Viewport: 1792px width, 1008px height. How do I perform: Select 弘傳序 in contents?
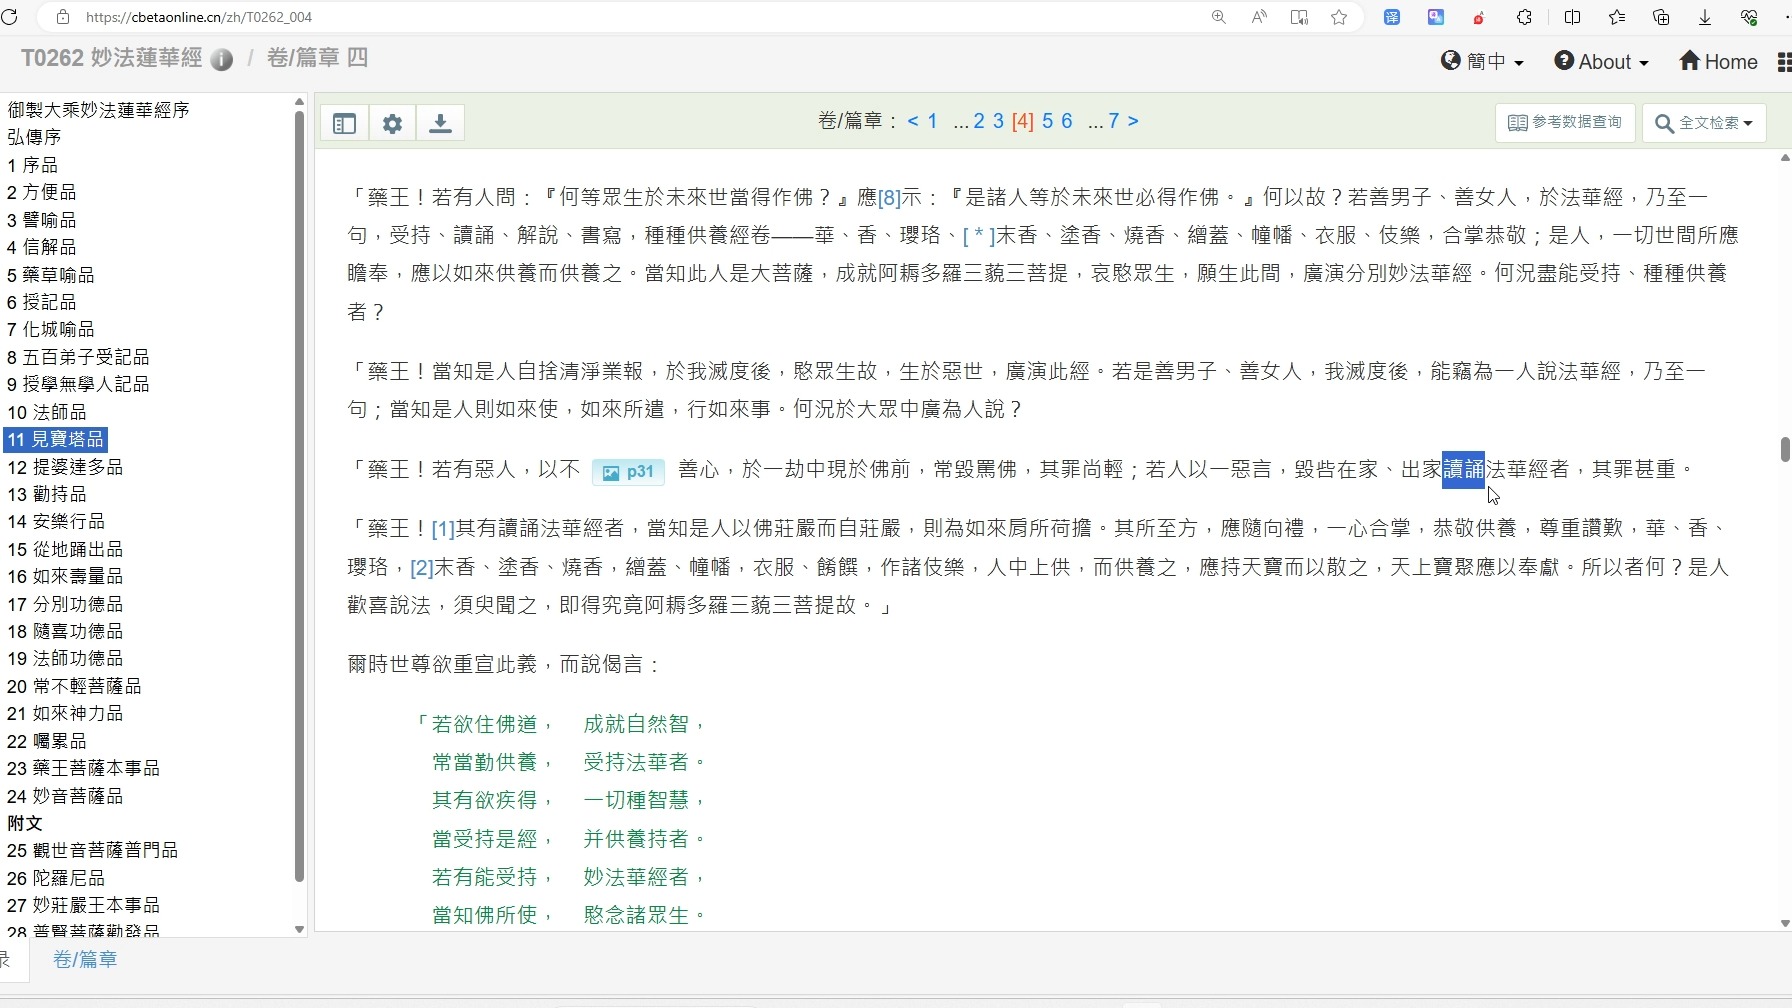point(35,137)
